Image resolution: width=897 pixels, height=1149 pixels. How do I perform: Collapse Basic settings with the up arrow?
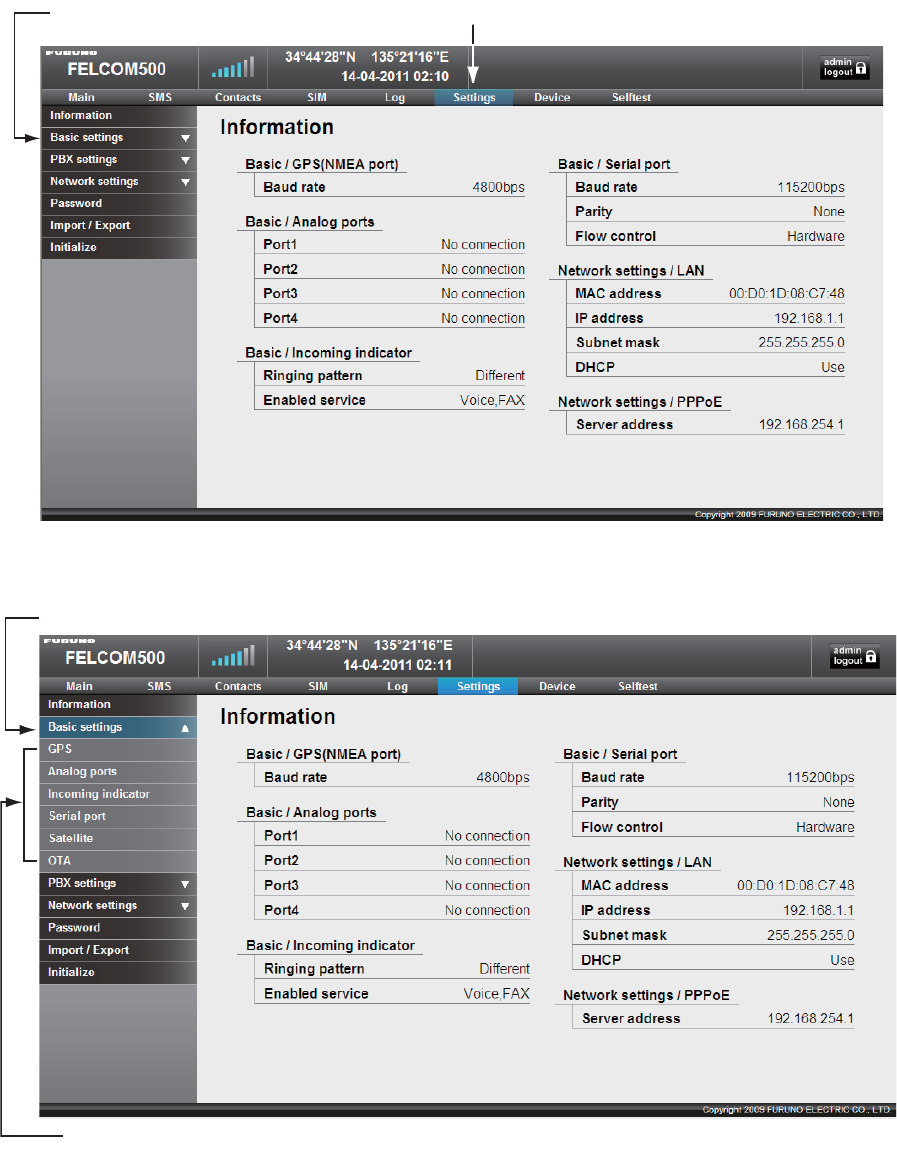(x=185, y=728)
